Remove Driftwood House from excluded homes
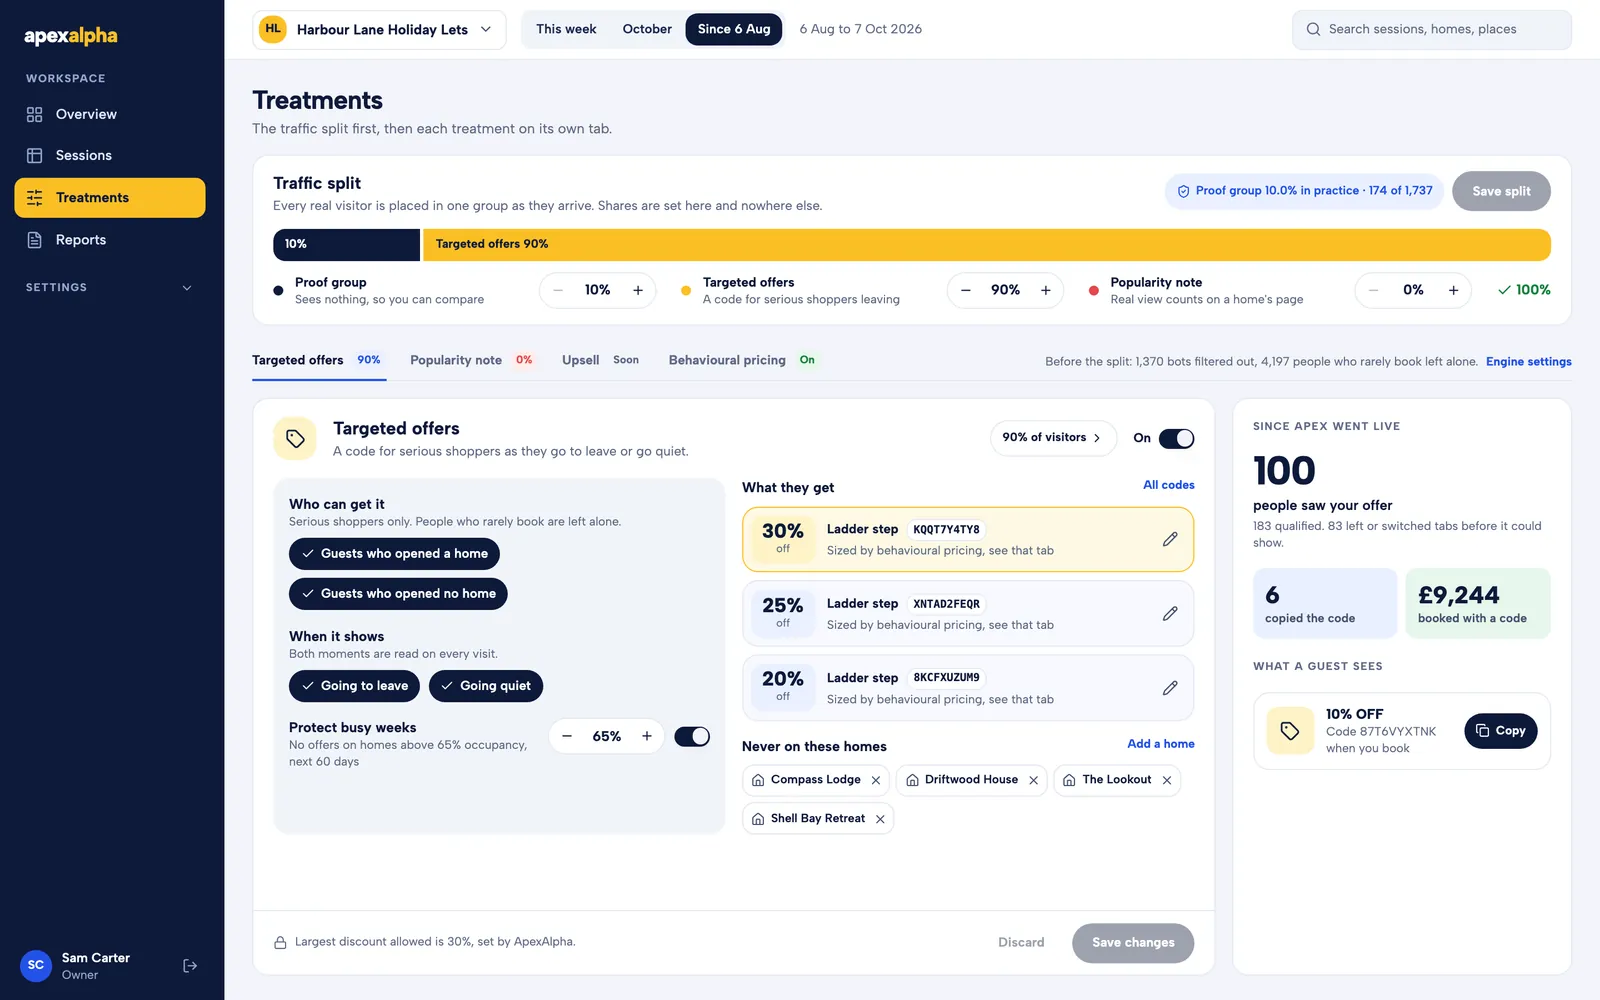Screen dimensions: 1600x1000 click(1034, 780)
